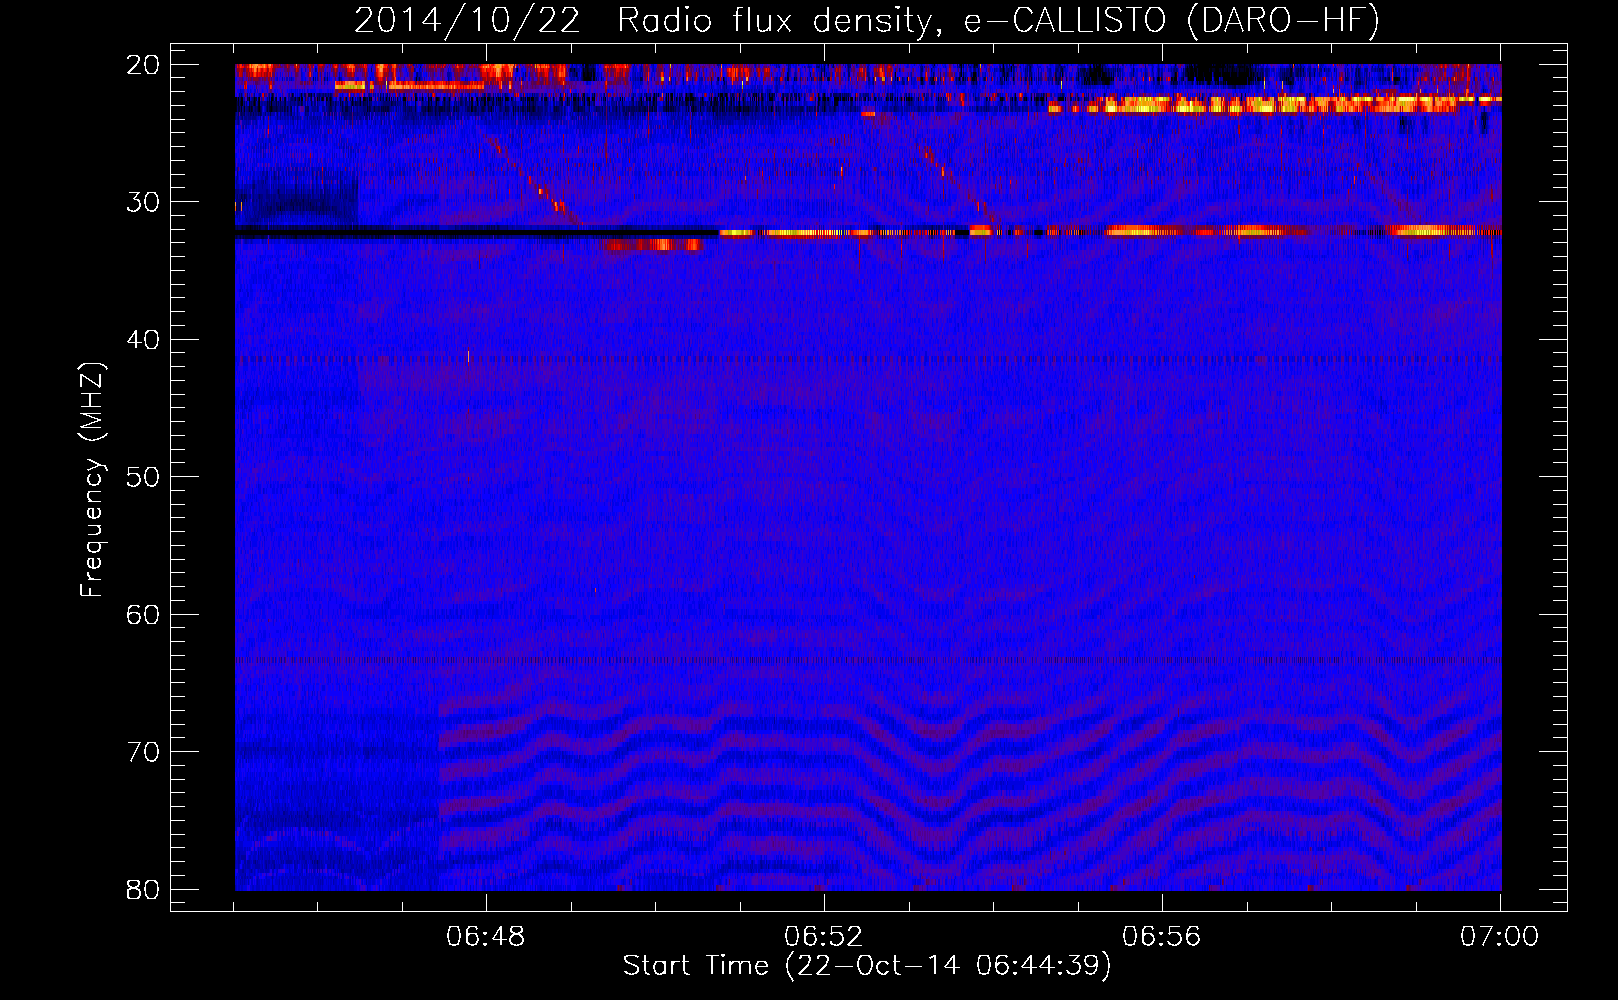Click the Start Time axis label
Viewport: 1618px width, 1000px height.
point(867,965)
